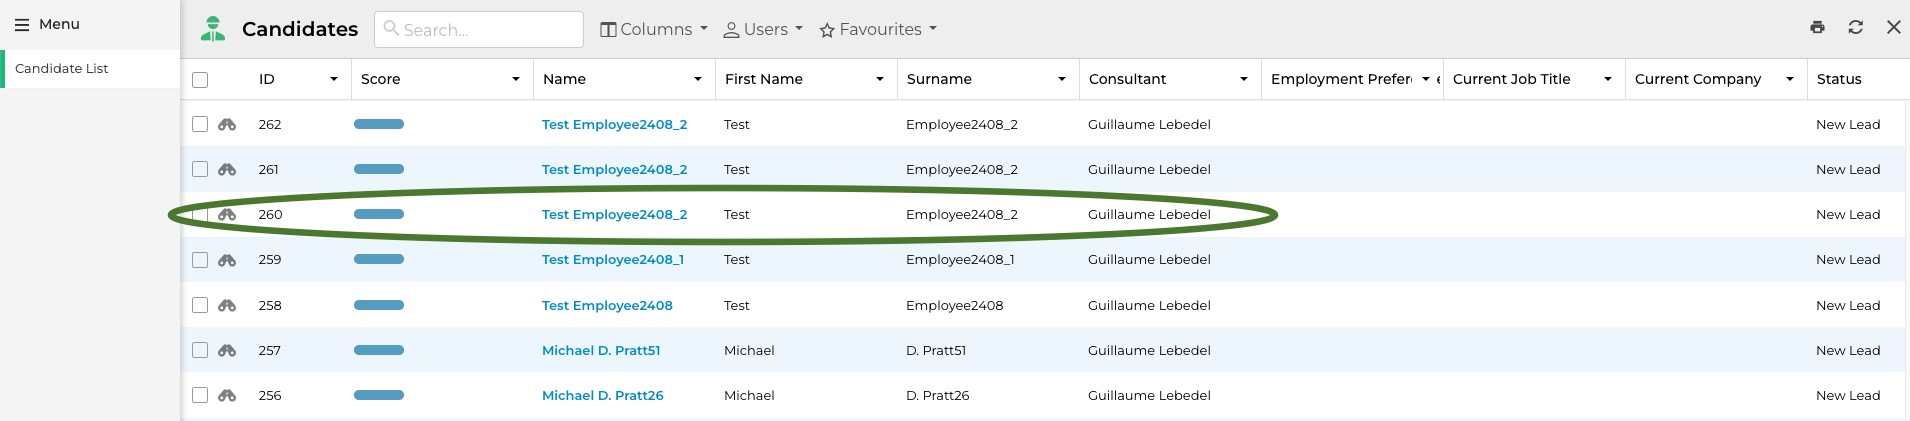1910x421 pixels.
Task: Click the score bar for candidate 260
Action: click(x=379, y=214)
